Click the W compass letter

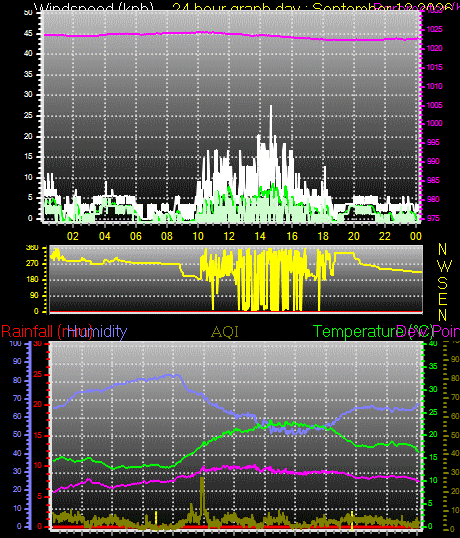tap(445, 266)
